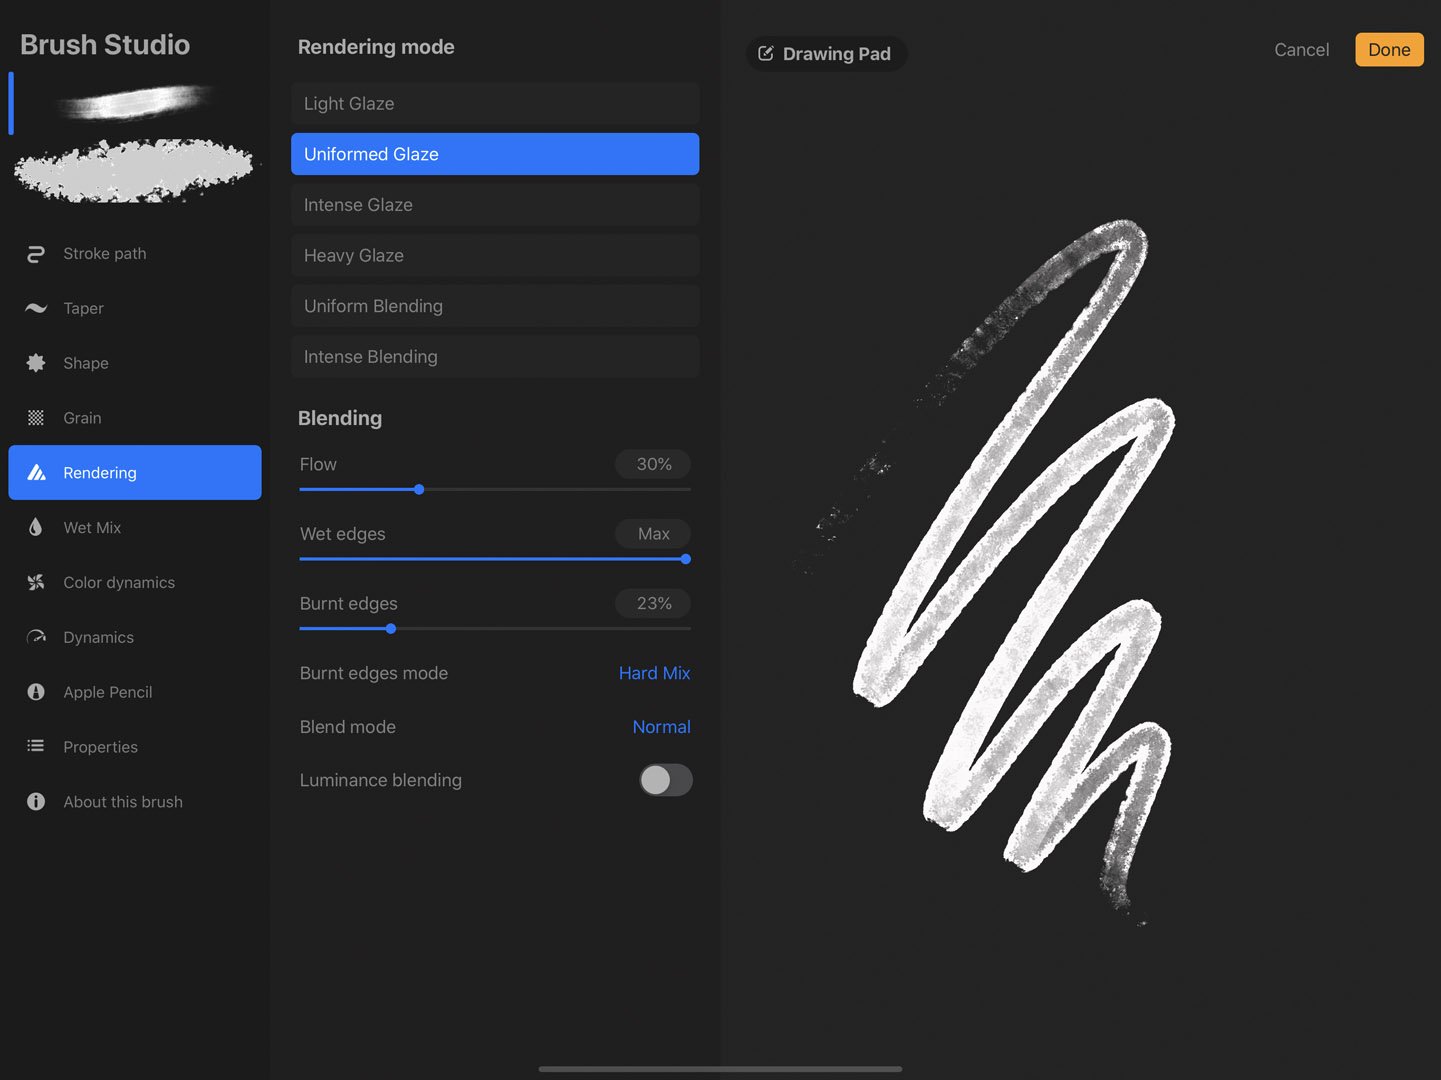Select the Stroke path settings icon

[x=35, y=253]
